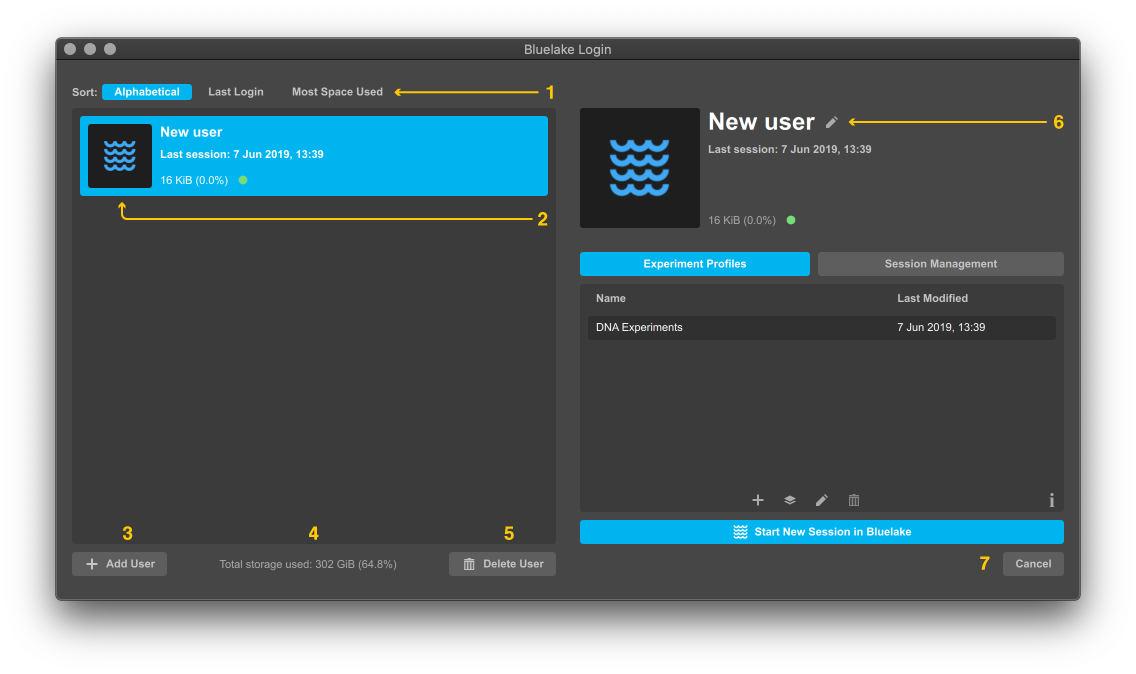Sort users by Alphabetical
The image size is (1136, 674).
147,92
